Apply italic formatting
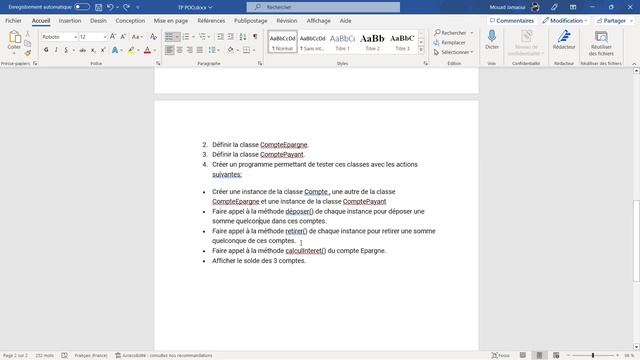 click(56, 50)
